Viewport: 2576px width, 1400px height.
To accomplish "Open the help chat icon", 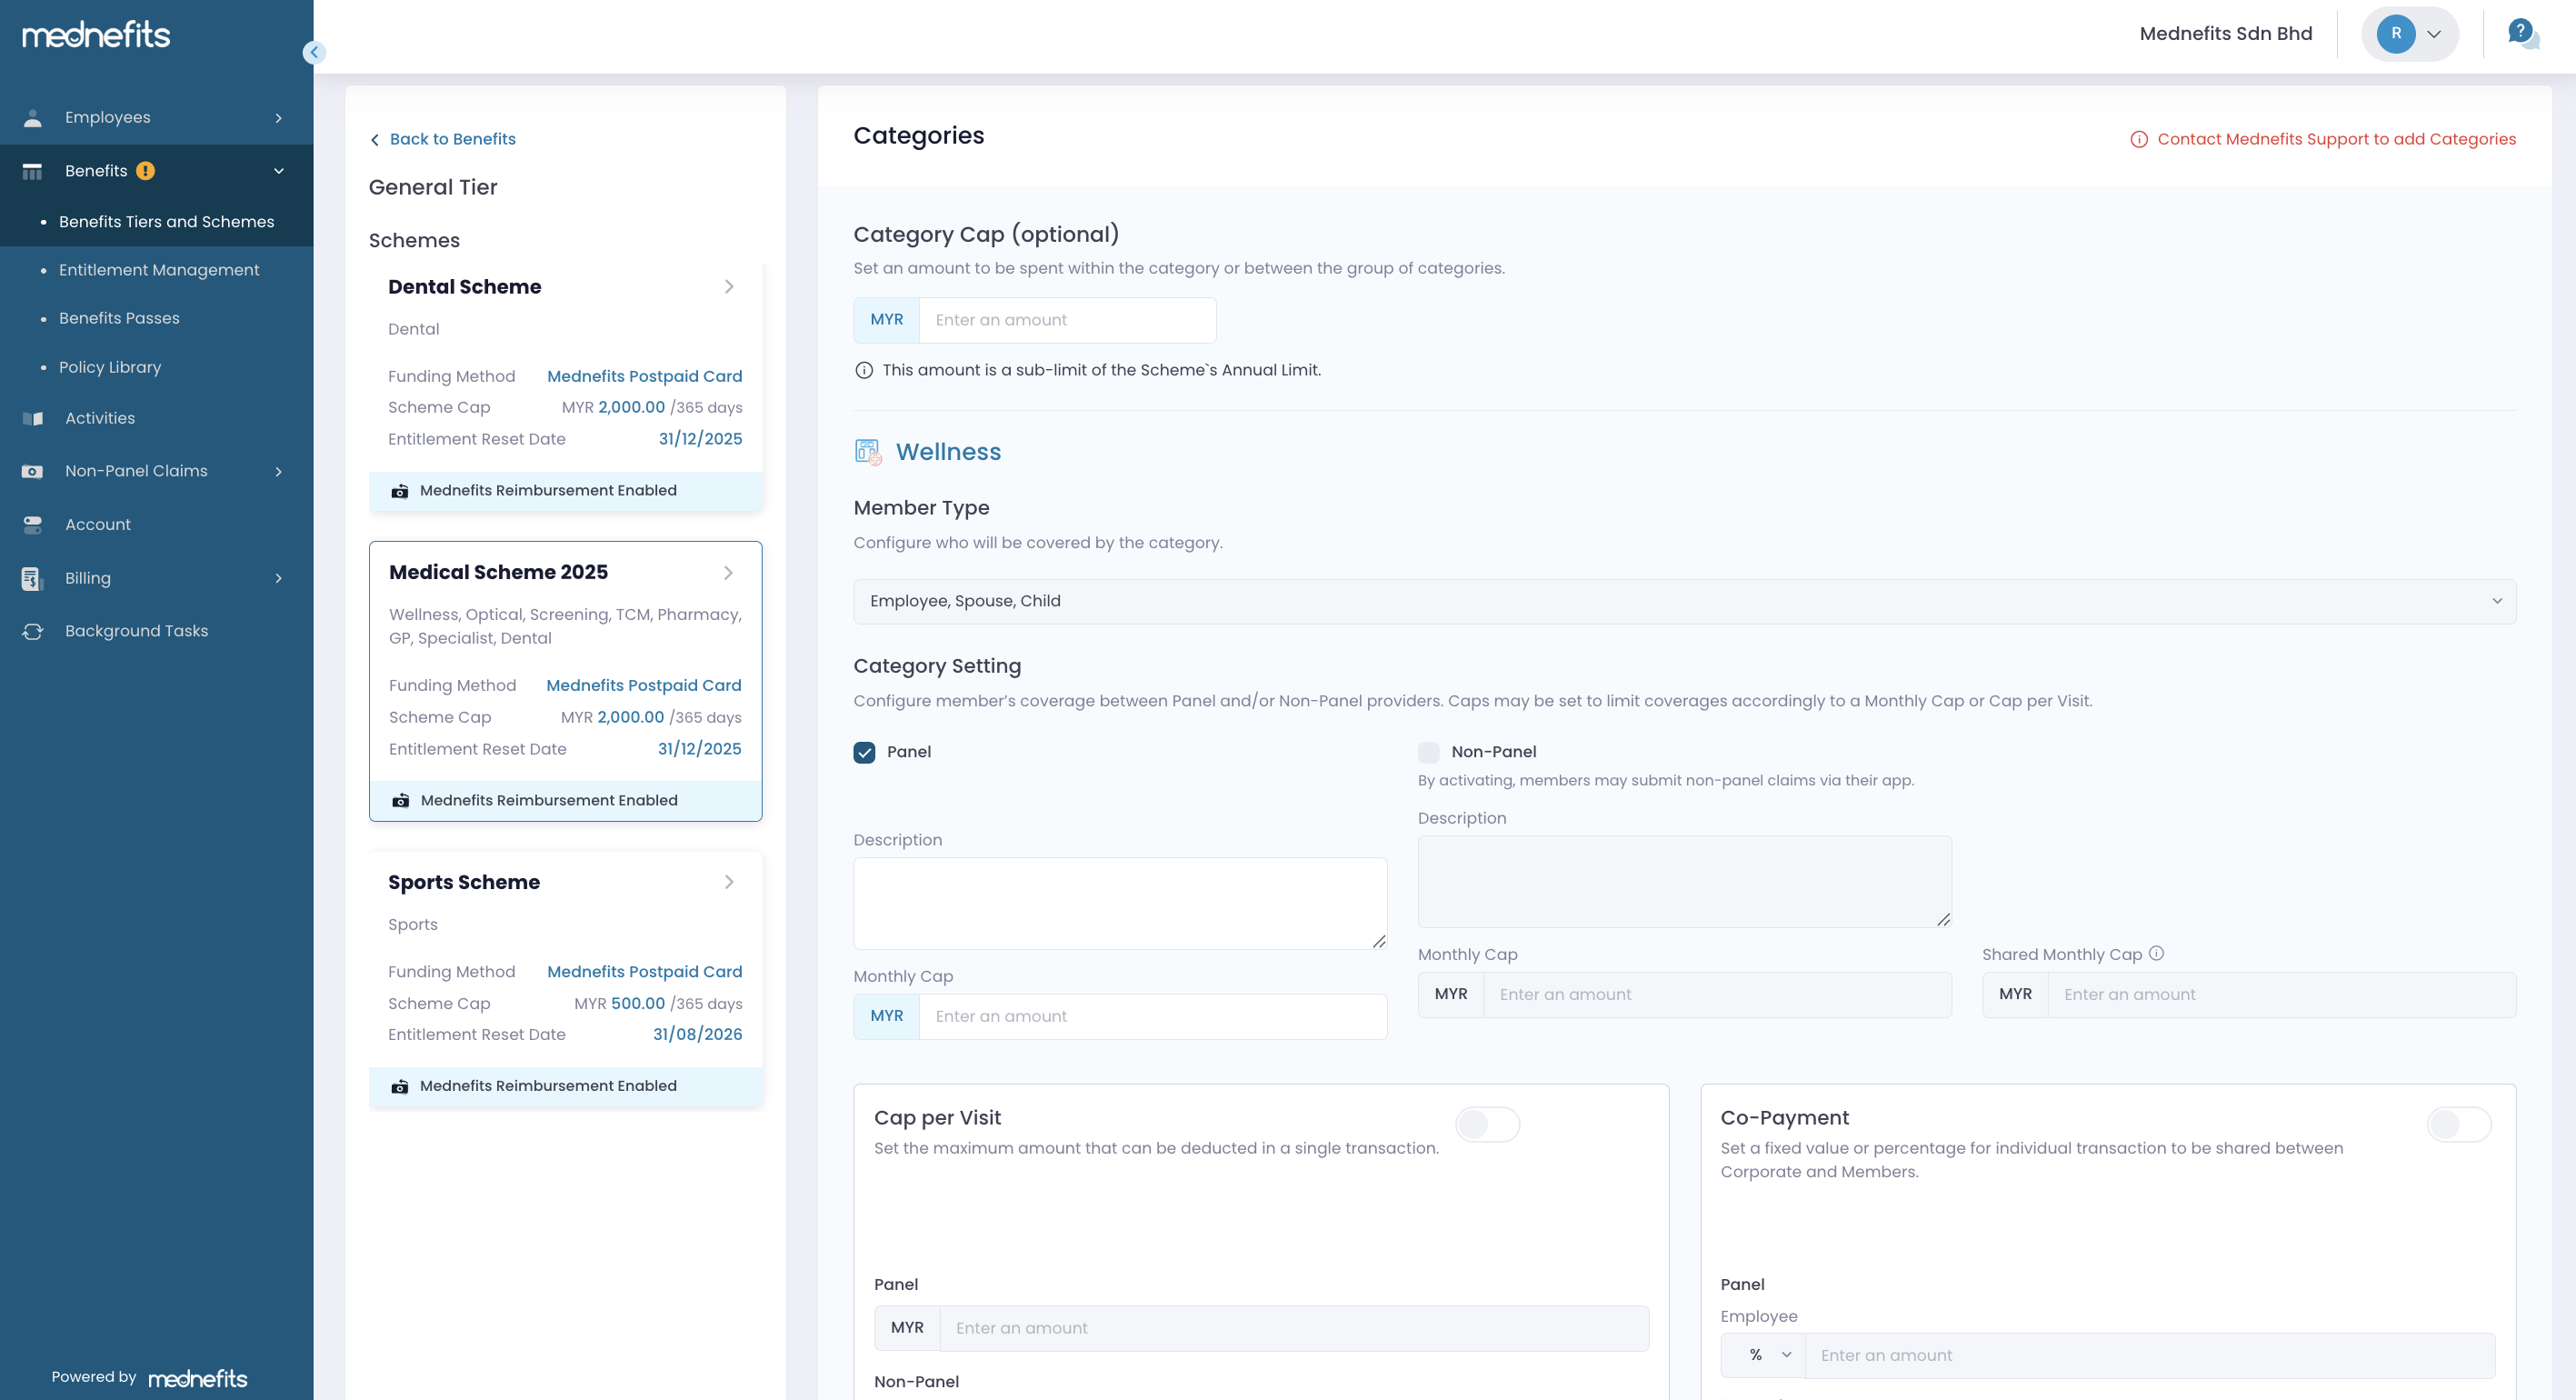I will point(2521,34).
